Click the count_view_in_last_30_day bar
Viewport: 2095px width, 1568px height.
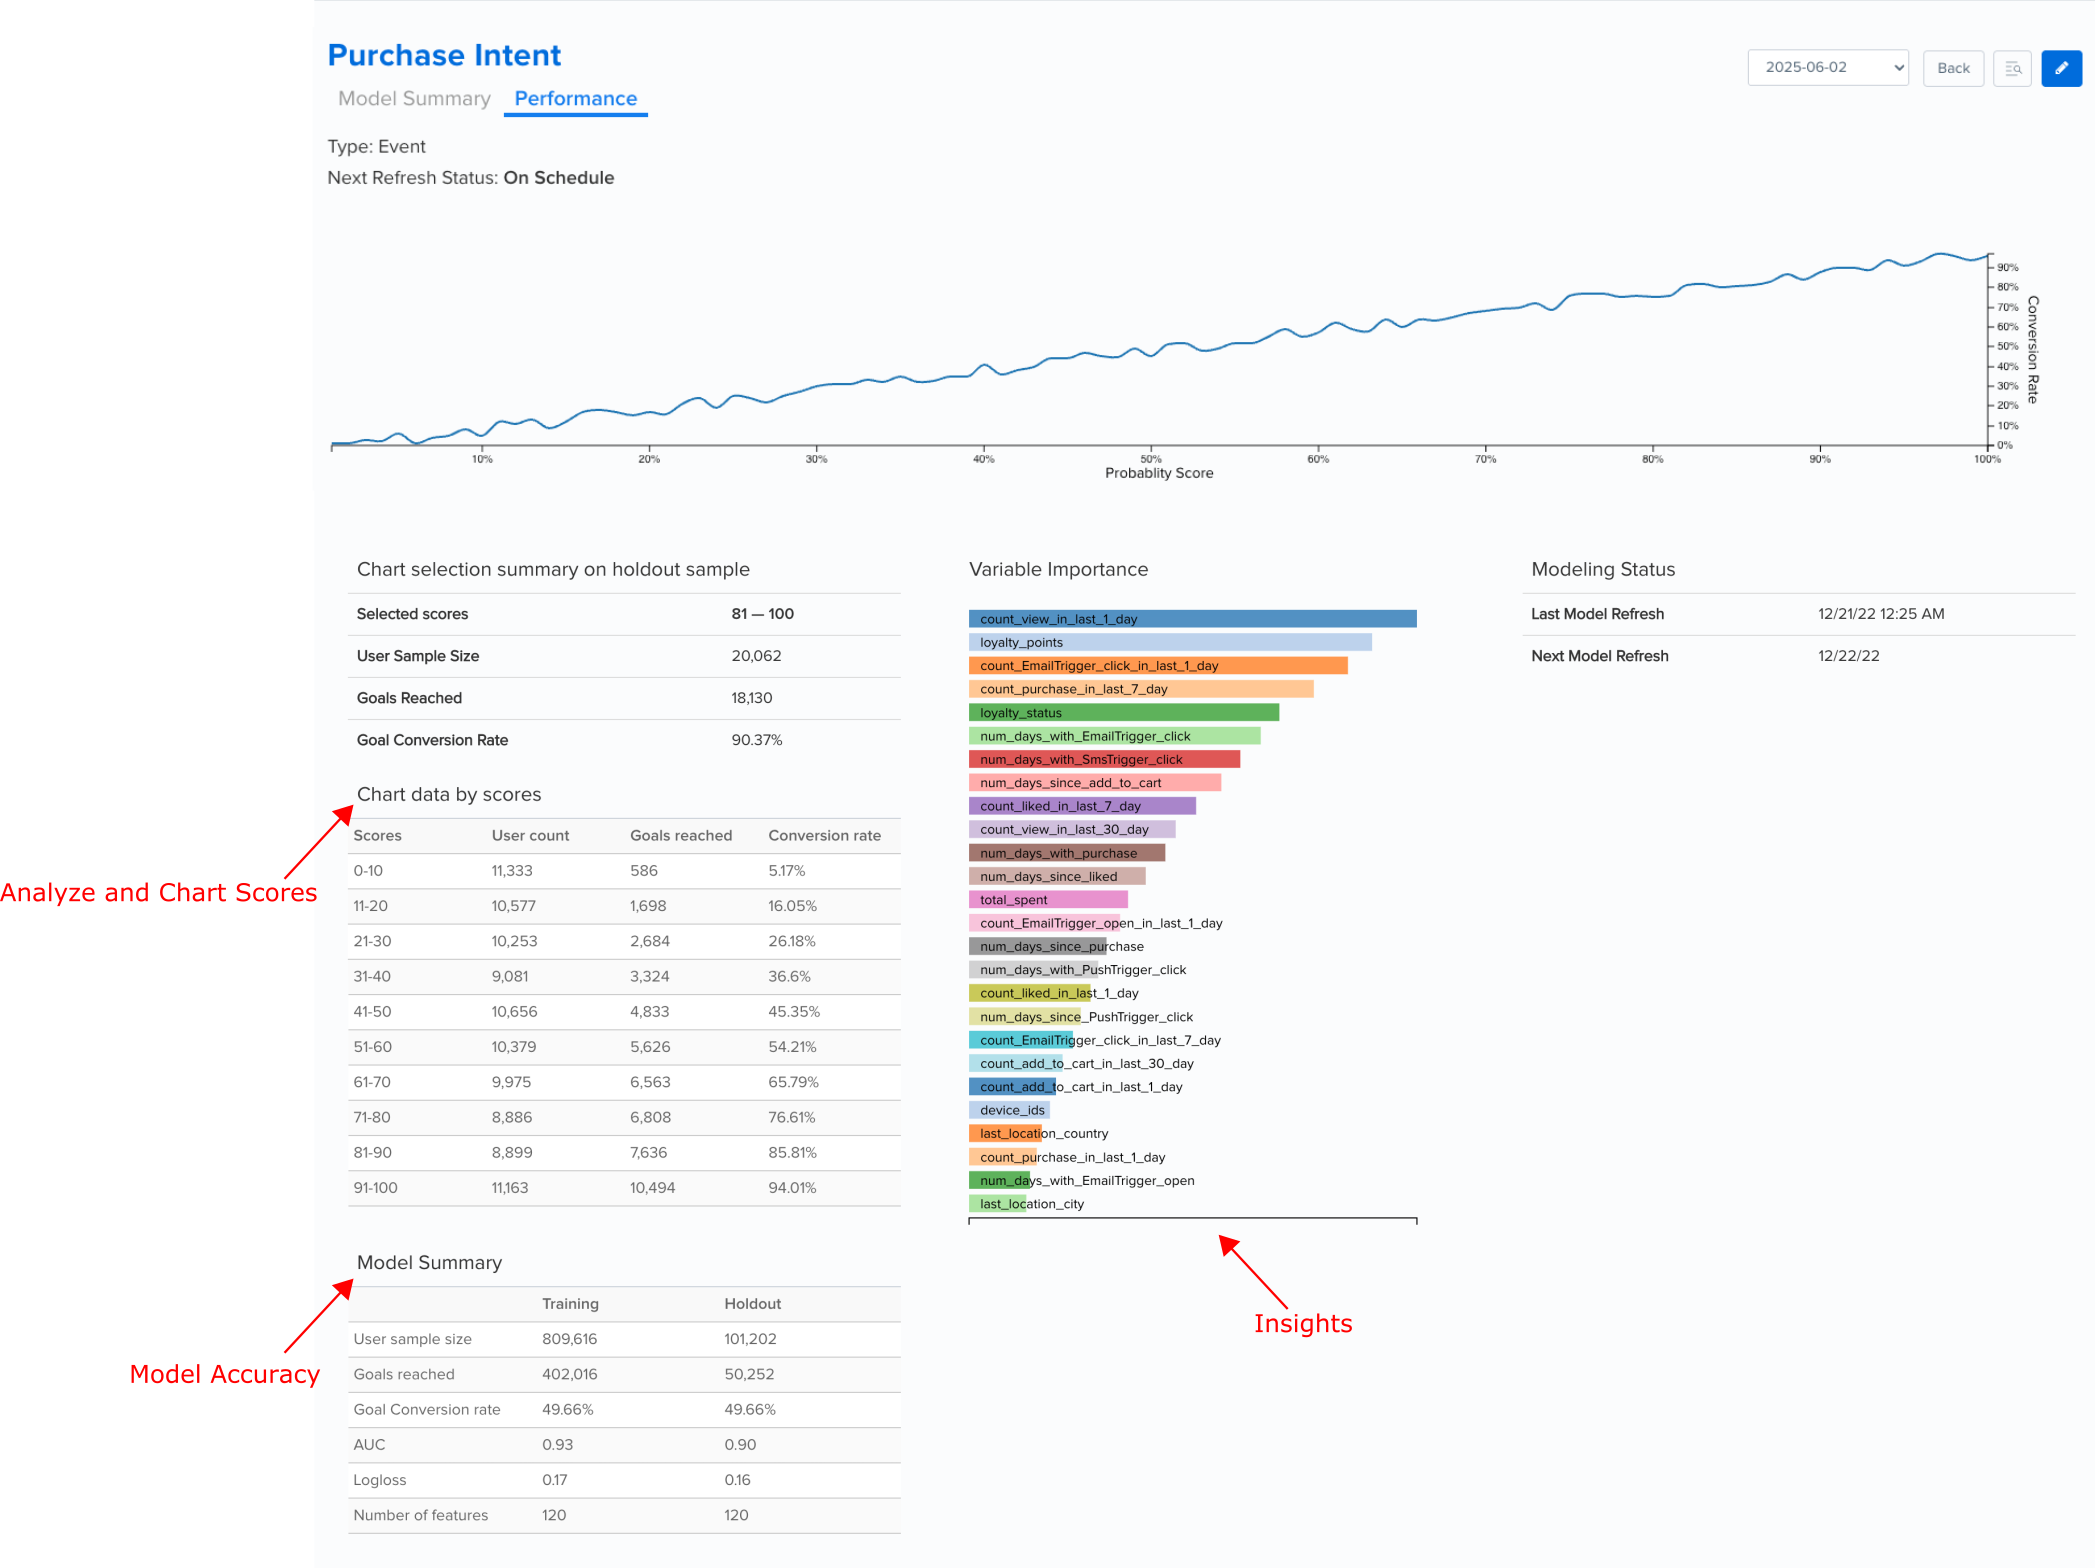(1072, 830)
